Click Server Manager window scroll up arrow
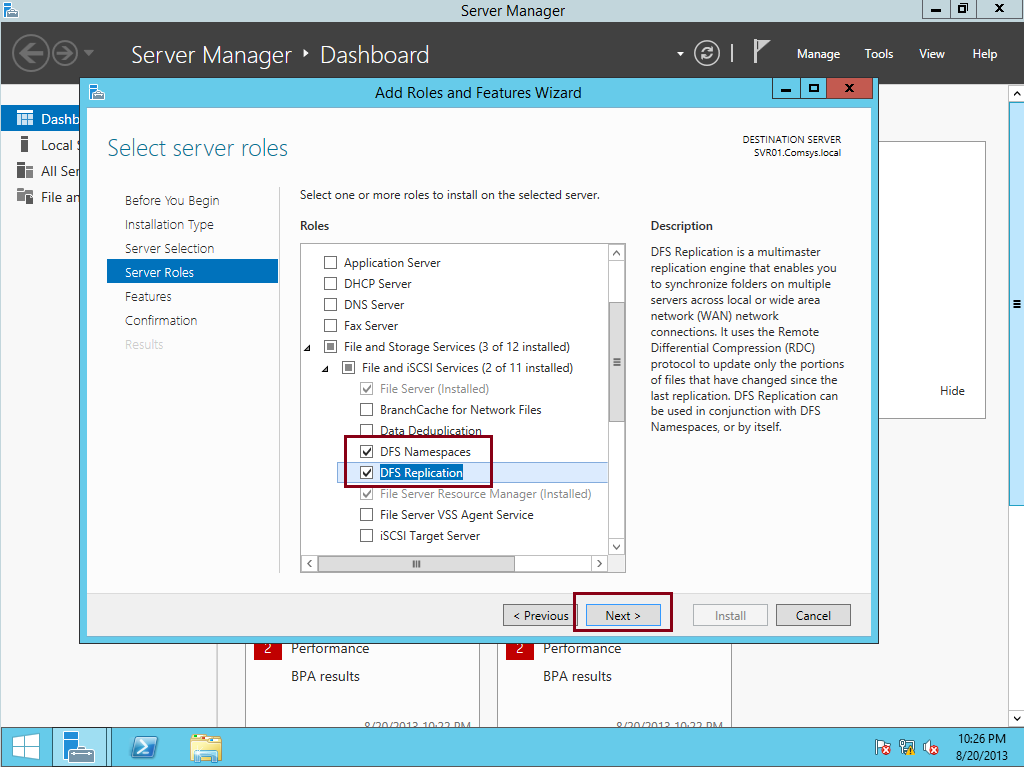The width and height of the screenshot is (1024, 767). (x=1016, y=93)
